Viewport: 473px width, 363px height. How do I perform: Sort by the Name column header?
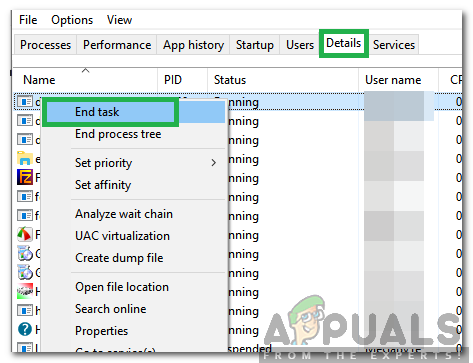tap(85, 80)
